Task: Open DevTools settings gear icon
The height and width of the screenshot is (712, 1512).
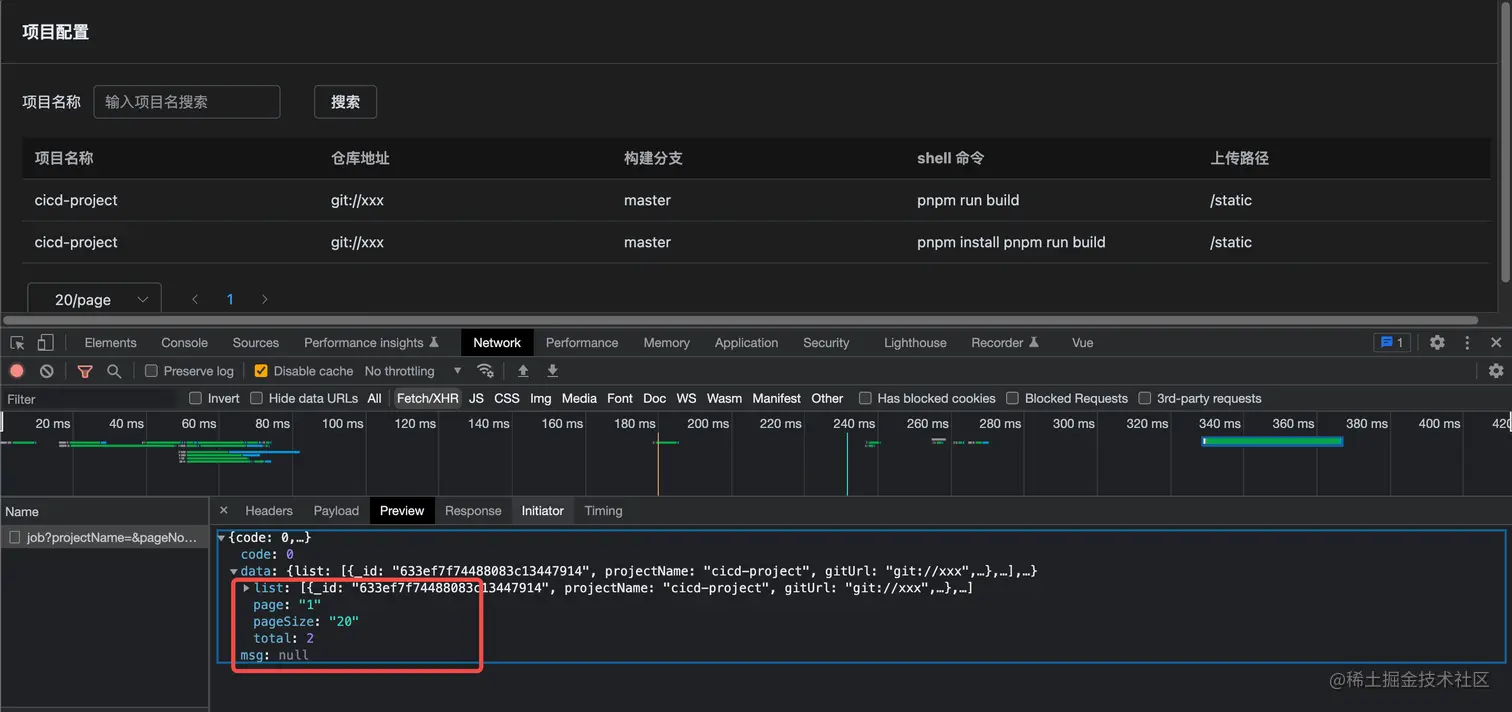Action: (x=1437, y=342)
